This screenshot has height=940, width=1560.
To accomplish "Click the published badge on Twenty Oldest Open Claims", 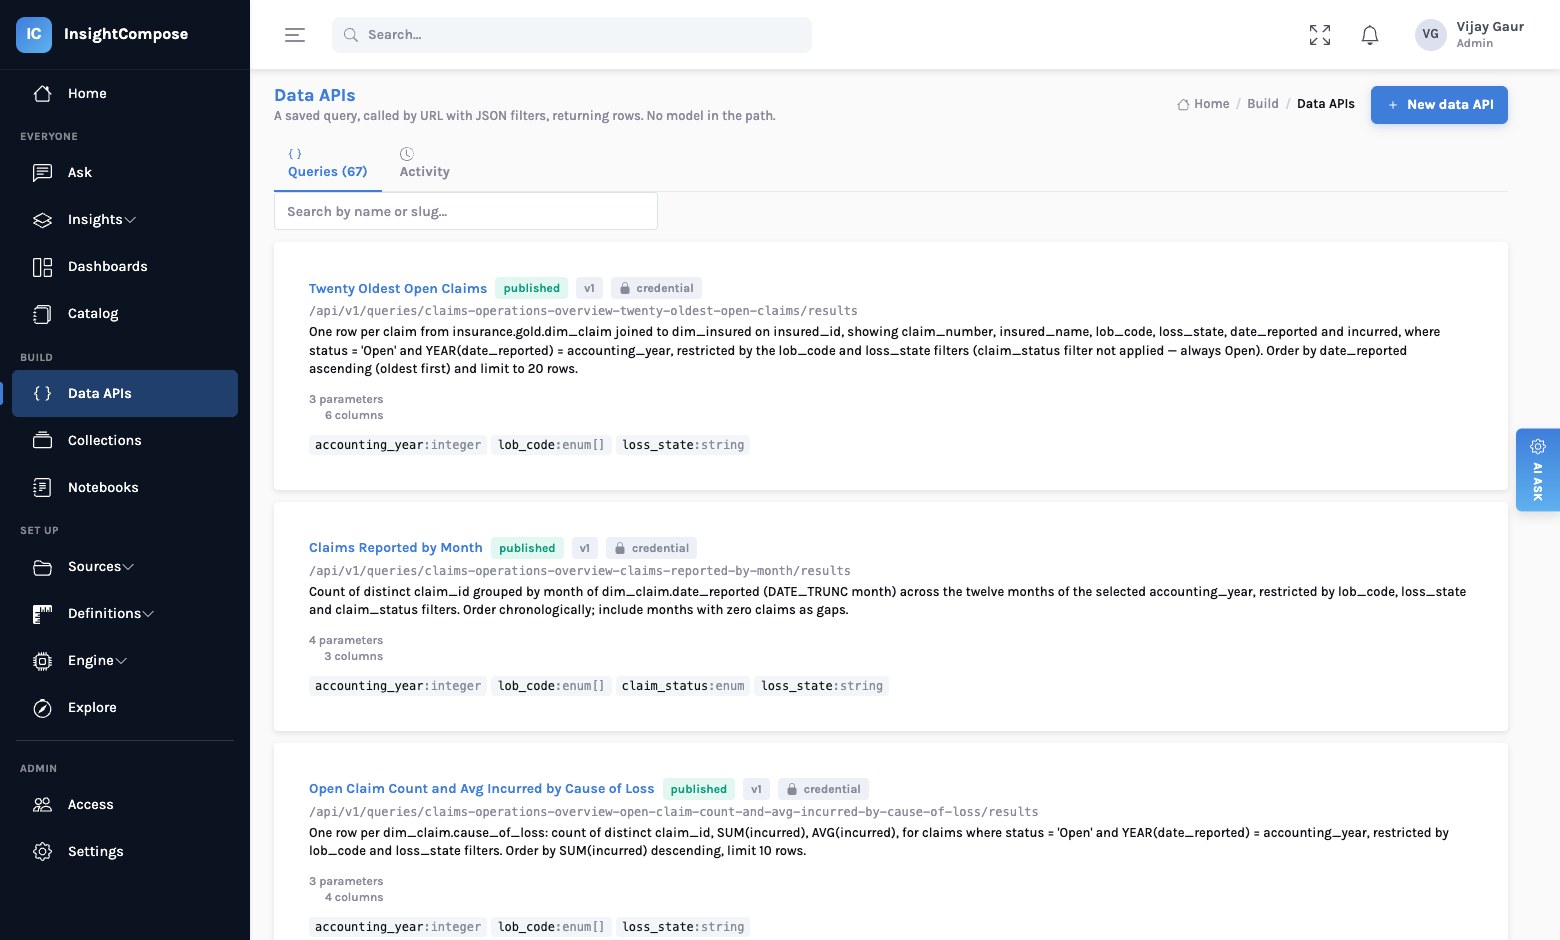I will [x=532, y=288].
